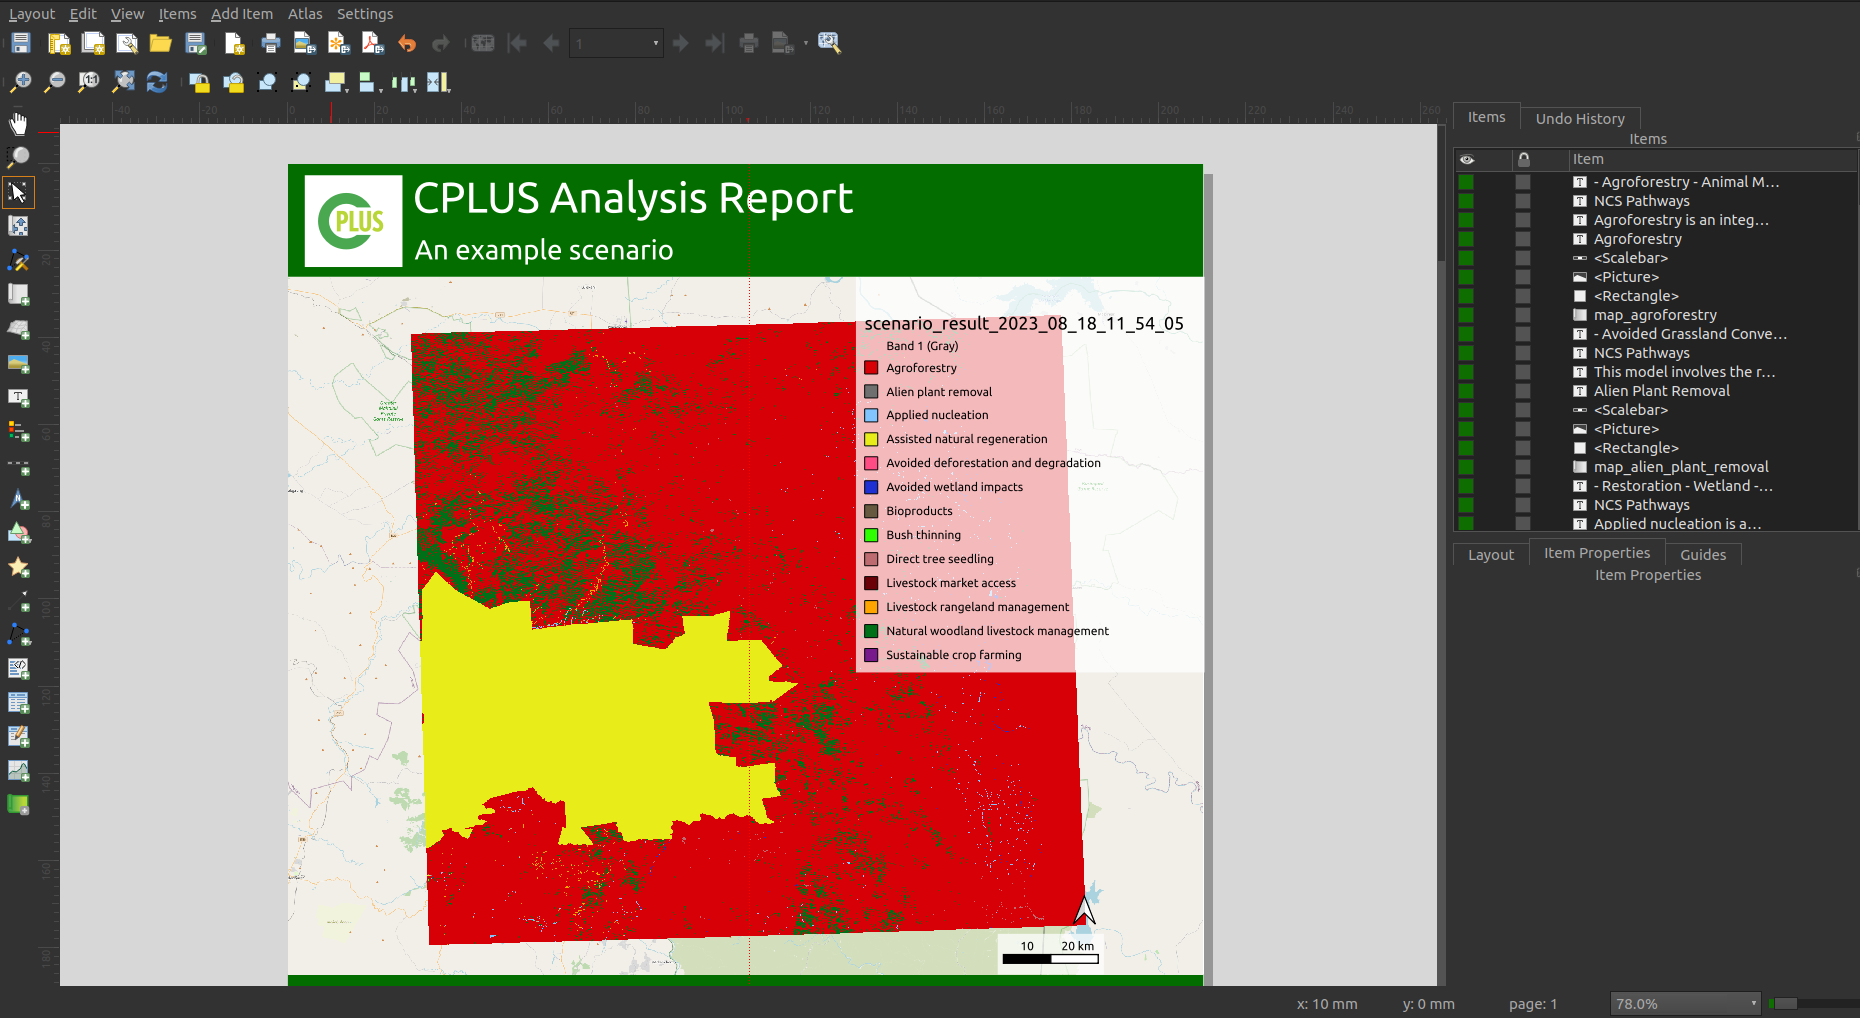Click Zoom to 100% icon
This screenshot has height=1018, width=1860.
click(x=89, y=82)
